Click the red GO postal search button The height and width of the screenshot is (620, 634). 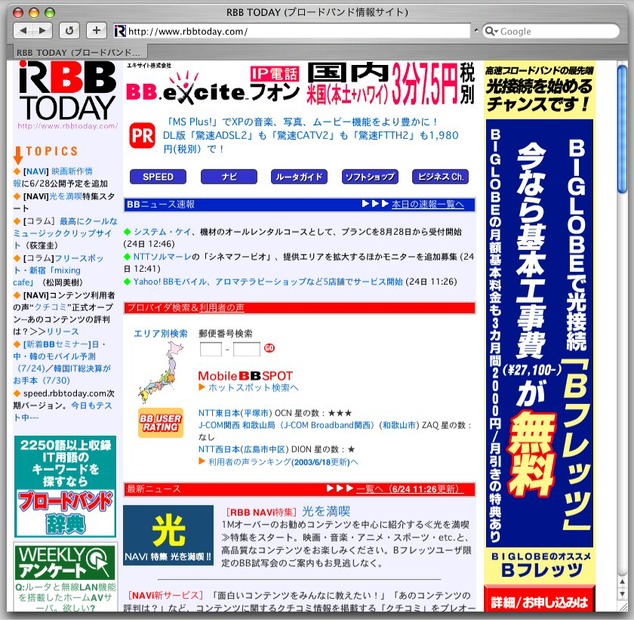pyautogui.click(x=269, y=348)
